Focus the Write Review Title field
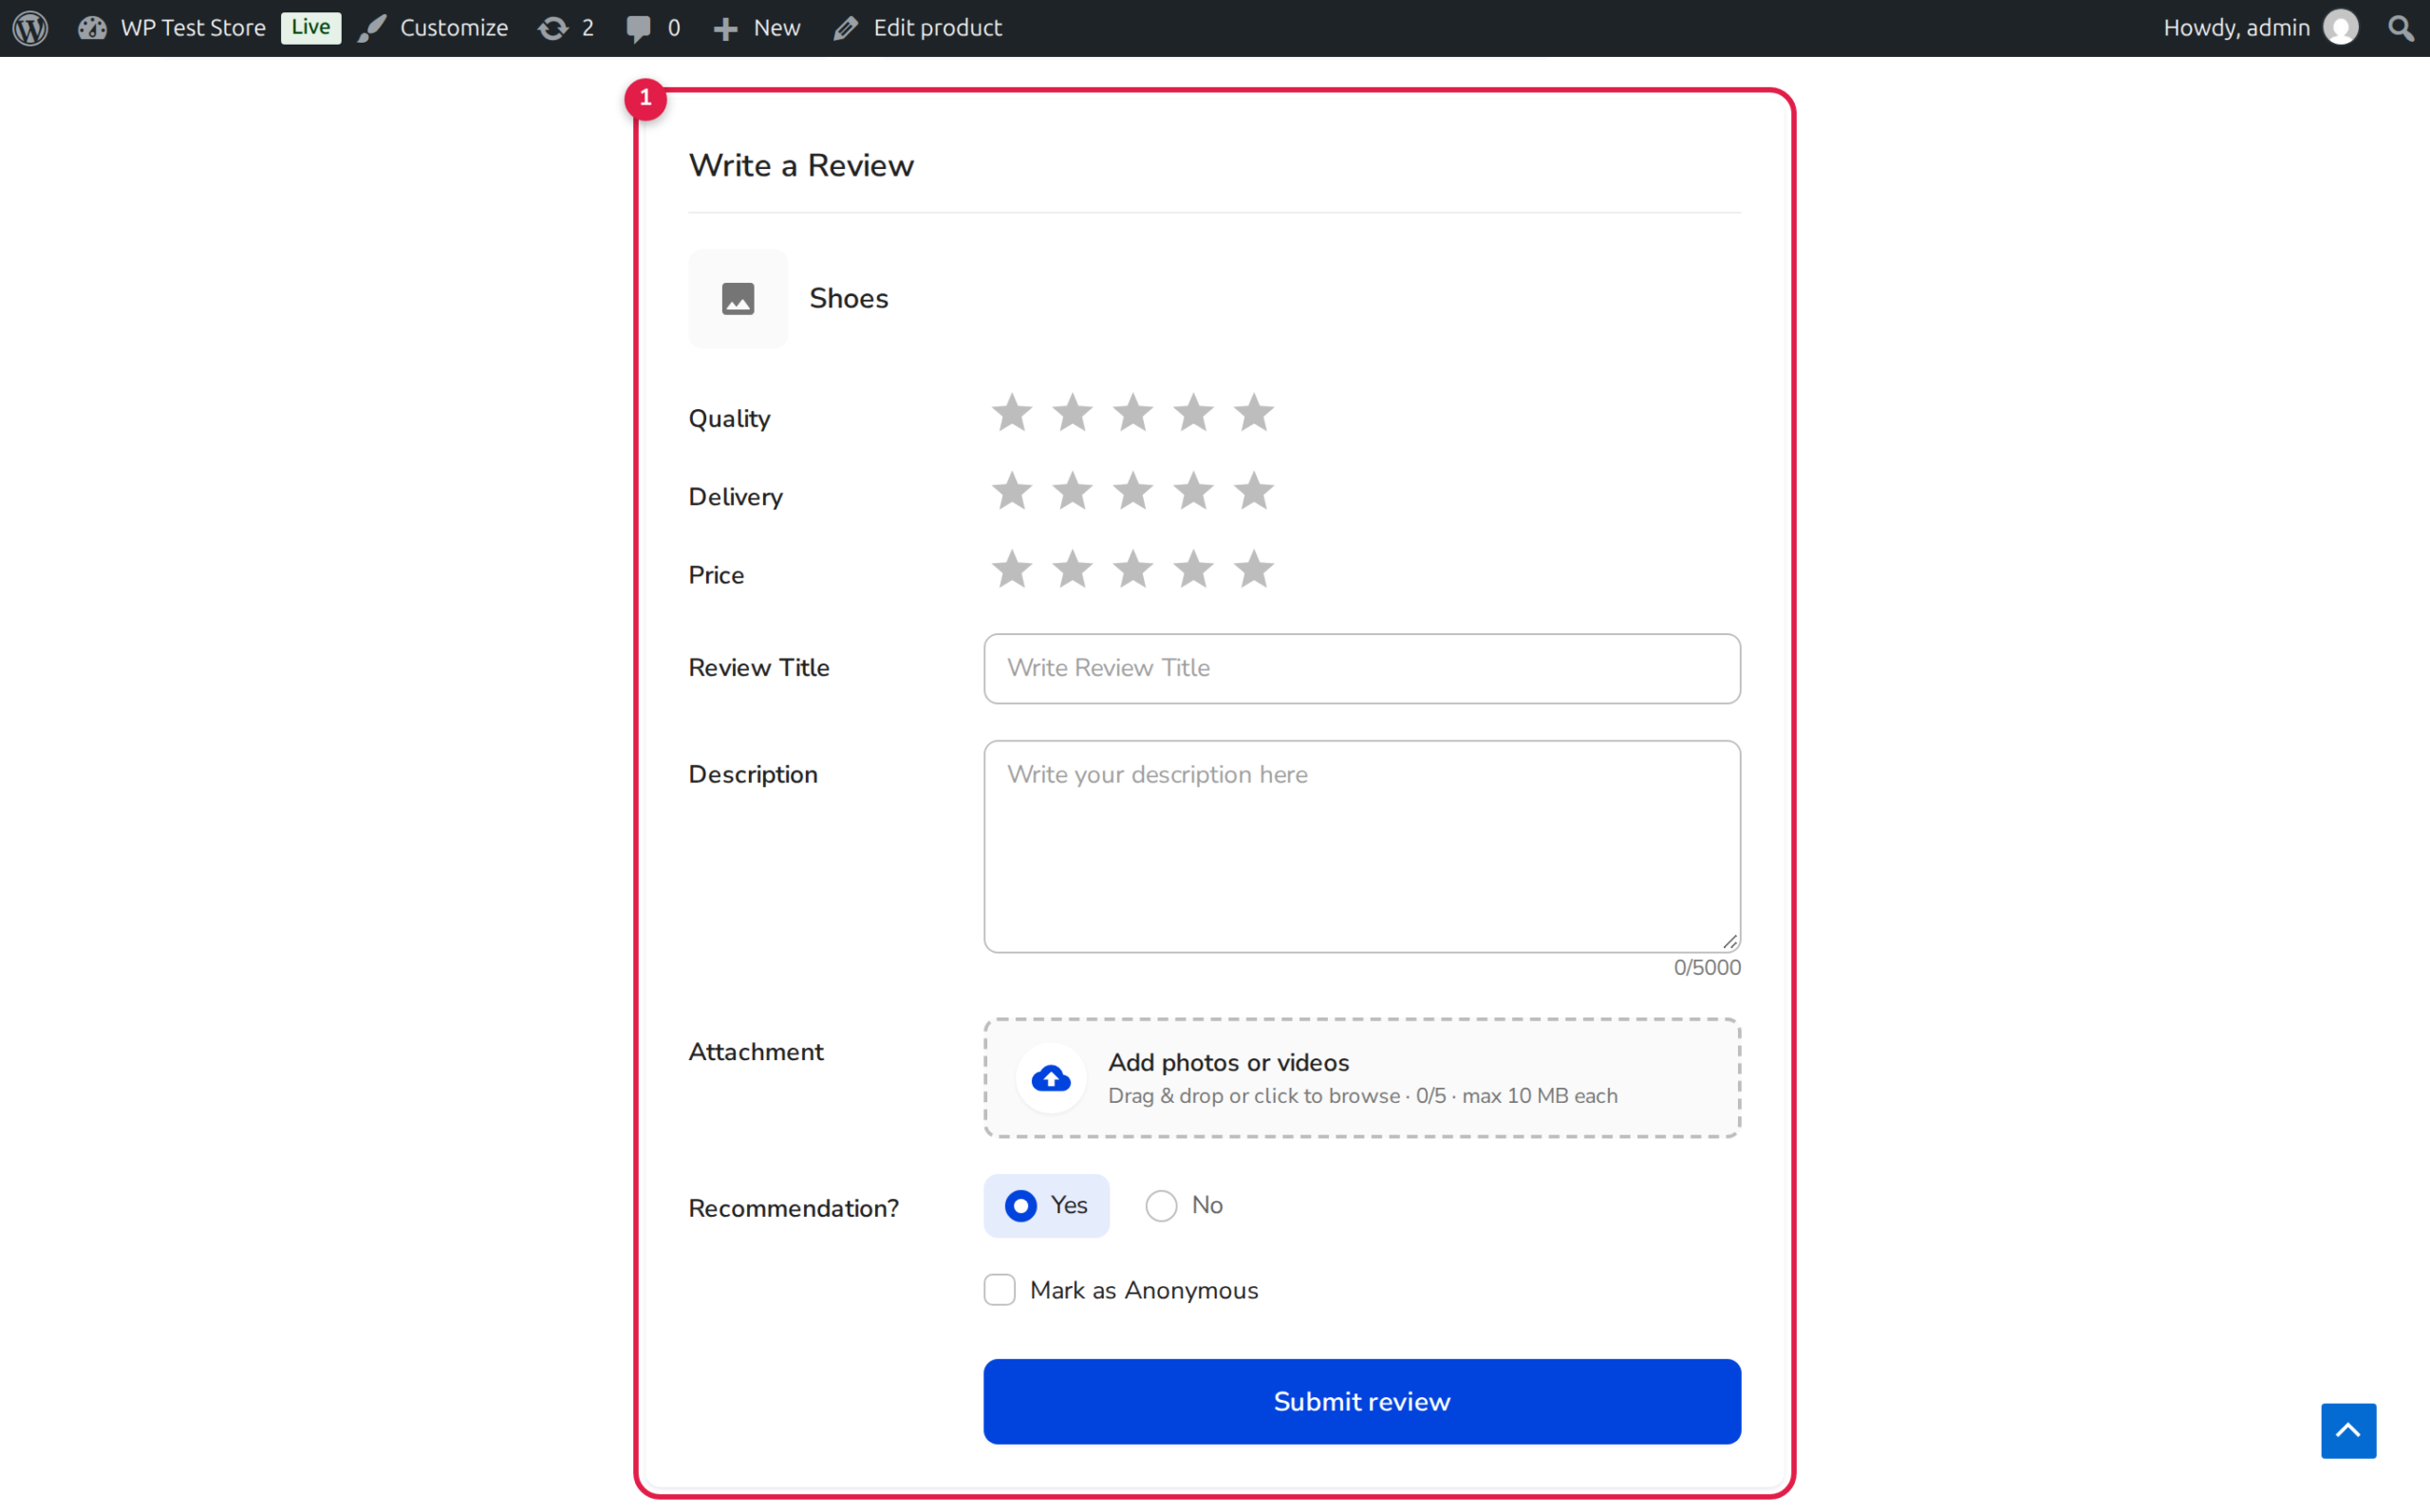Screen dimensions: 2430x1512 click(x=1362, y=668)
